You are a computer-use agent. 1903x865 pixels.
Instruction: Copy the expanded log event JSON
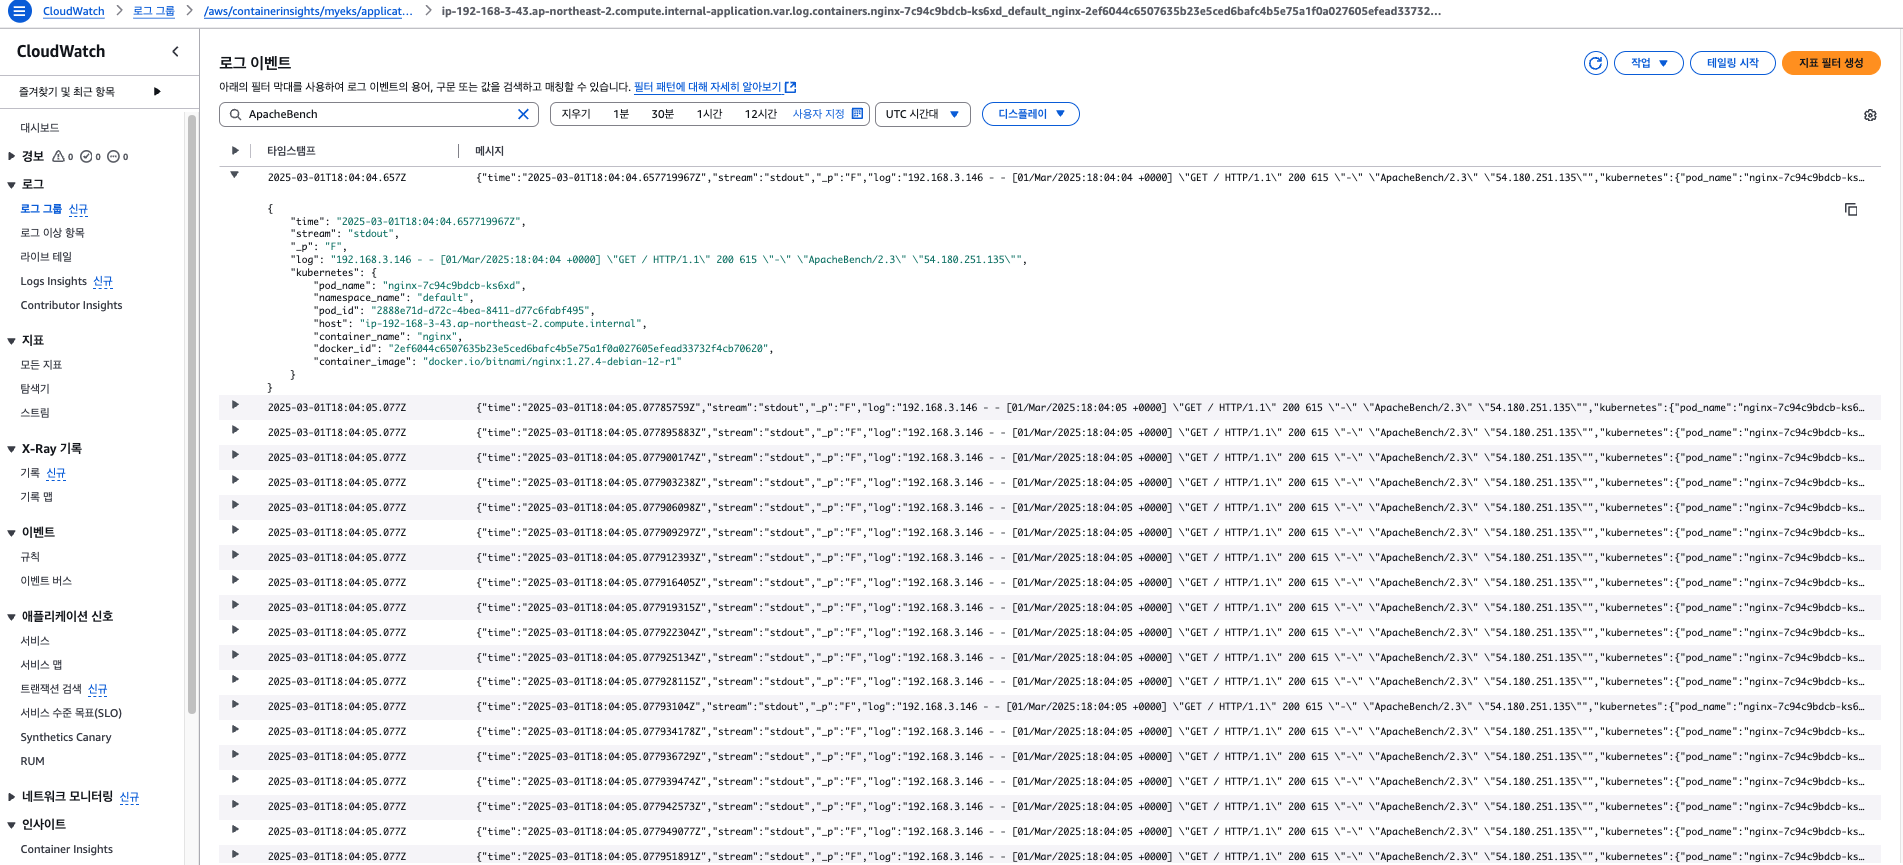1851,209
